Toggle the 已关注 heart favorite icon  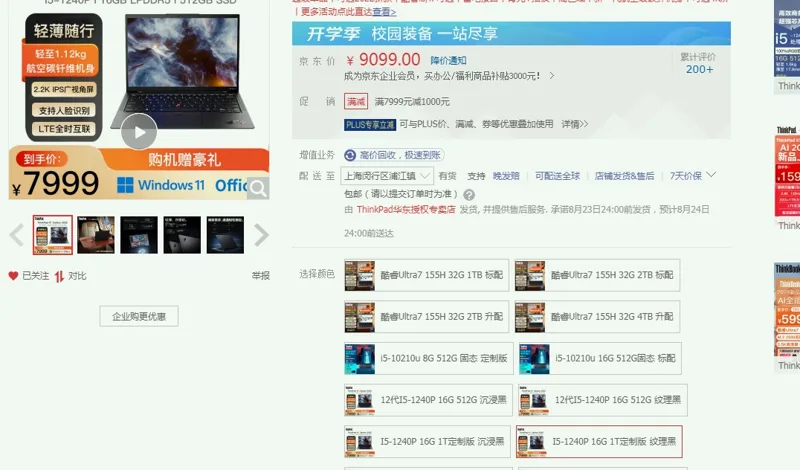[13, 276]
